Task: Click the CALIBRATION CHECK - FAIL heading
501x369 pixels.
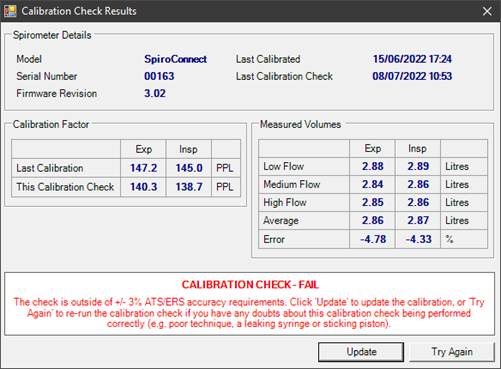Action: click(250, 285)
